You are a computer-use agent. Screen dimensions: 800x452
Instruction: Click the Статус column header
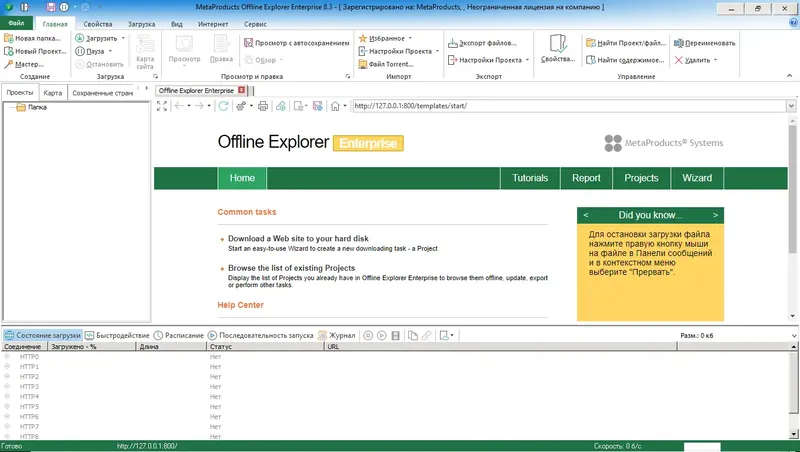[x=265, y=346]
